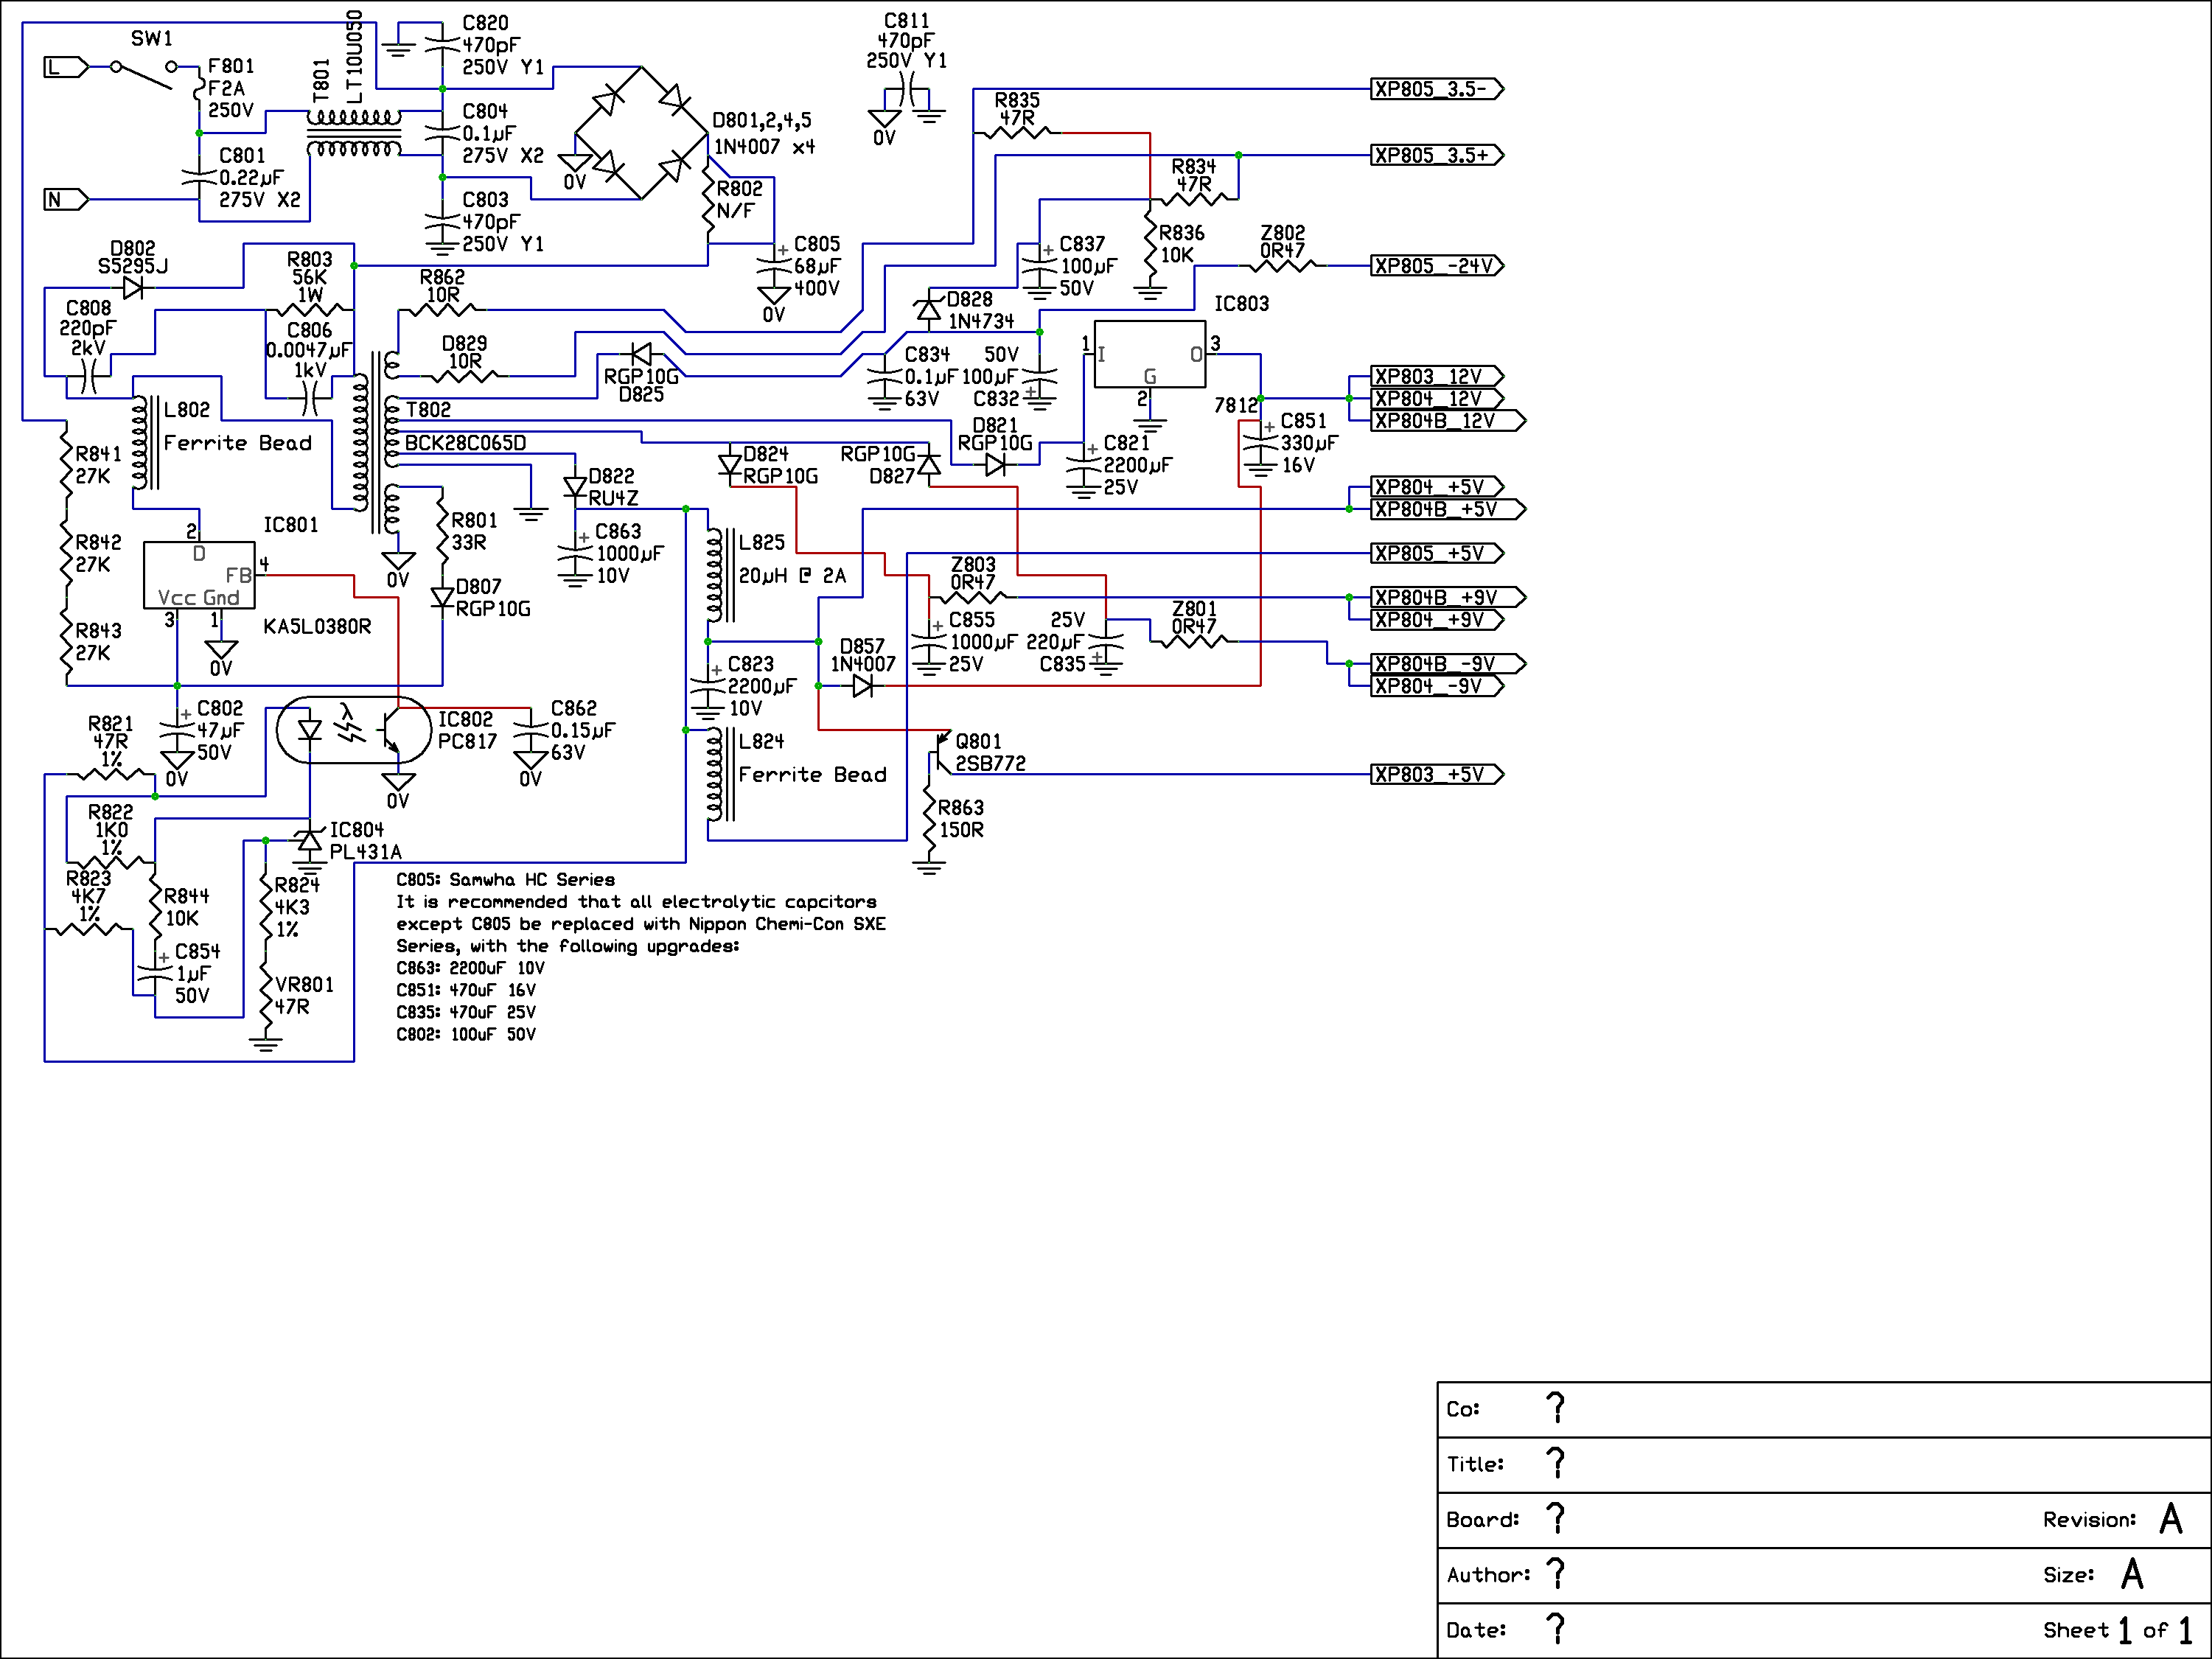Image resolution: width=2212 pixels, height=1659 pixels.
Task: Click the XP804B_+5V output connector
Action: click(1448, 509)
